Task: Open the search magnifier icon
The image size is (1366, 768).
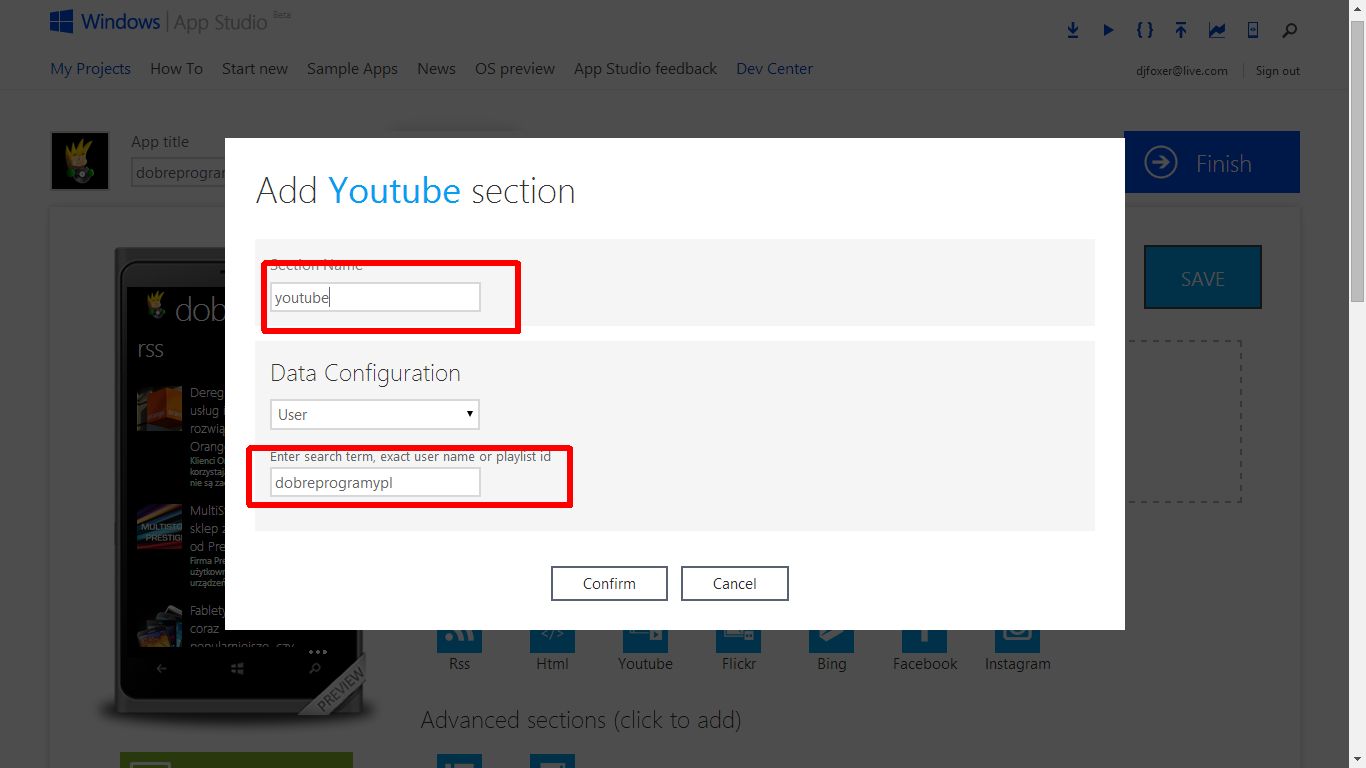Action: (1290, 30)
